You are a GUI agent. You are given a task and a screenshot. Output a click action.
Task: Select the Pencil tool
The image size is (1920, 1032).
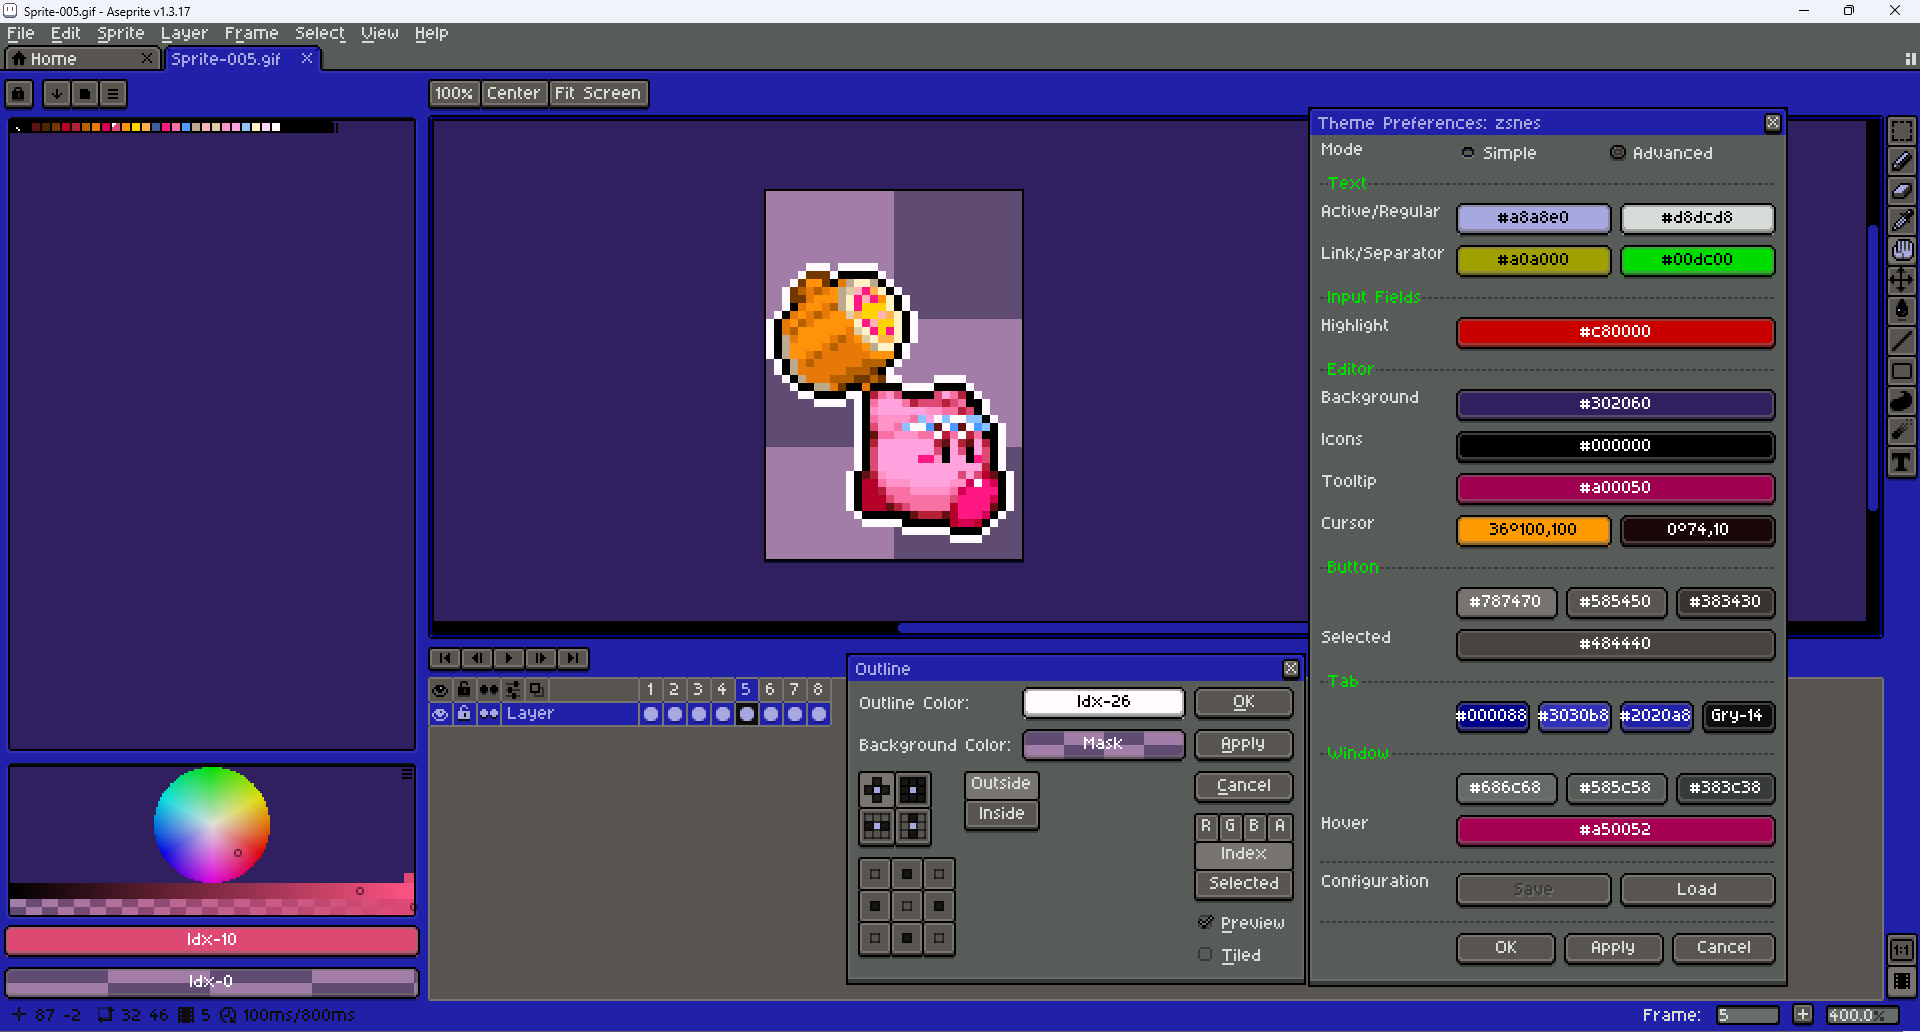point(1901,161)
